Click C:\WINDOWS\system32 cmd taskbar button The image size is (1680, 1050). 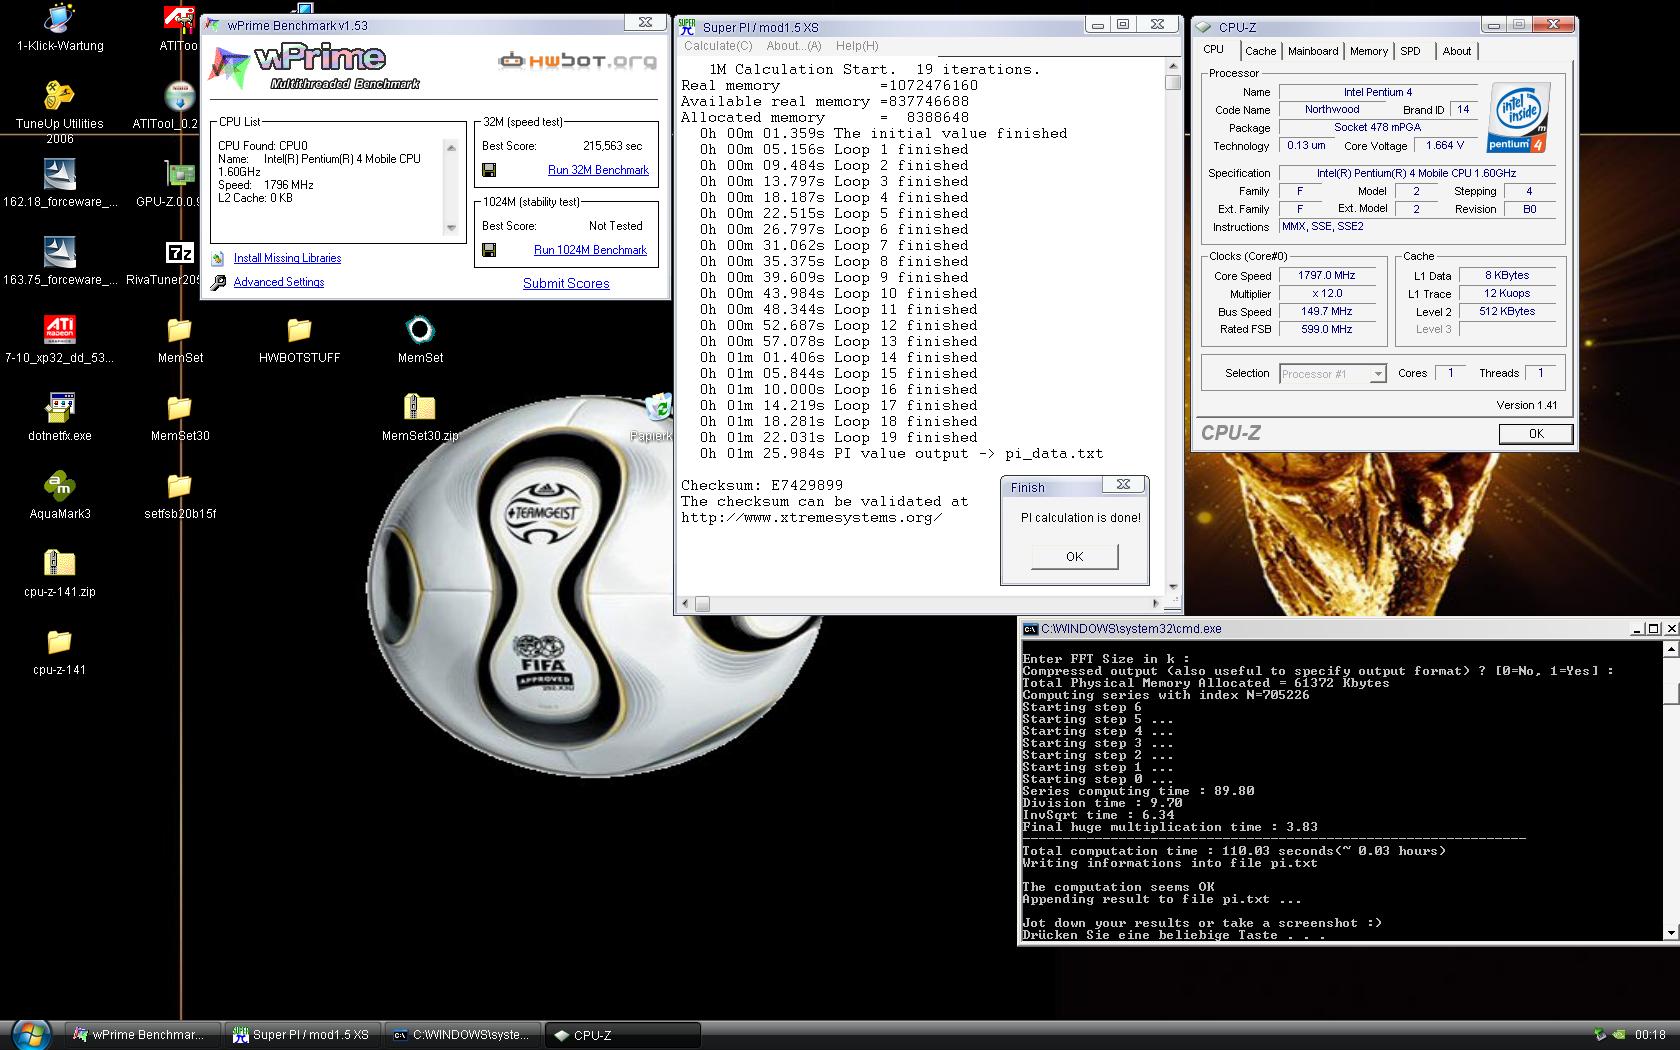pos(463,1035)
